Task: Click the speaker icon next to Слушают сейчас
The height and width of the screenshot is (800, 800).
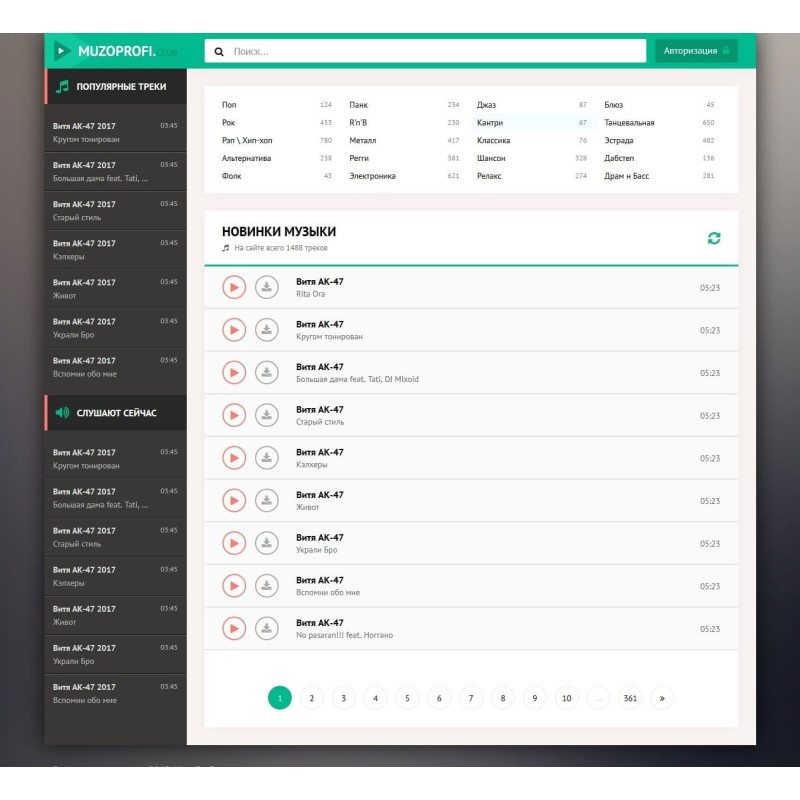Action: tap(61, 413)
